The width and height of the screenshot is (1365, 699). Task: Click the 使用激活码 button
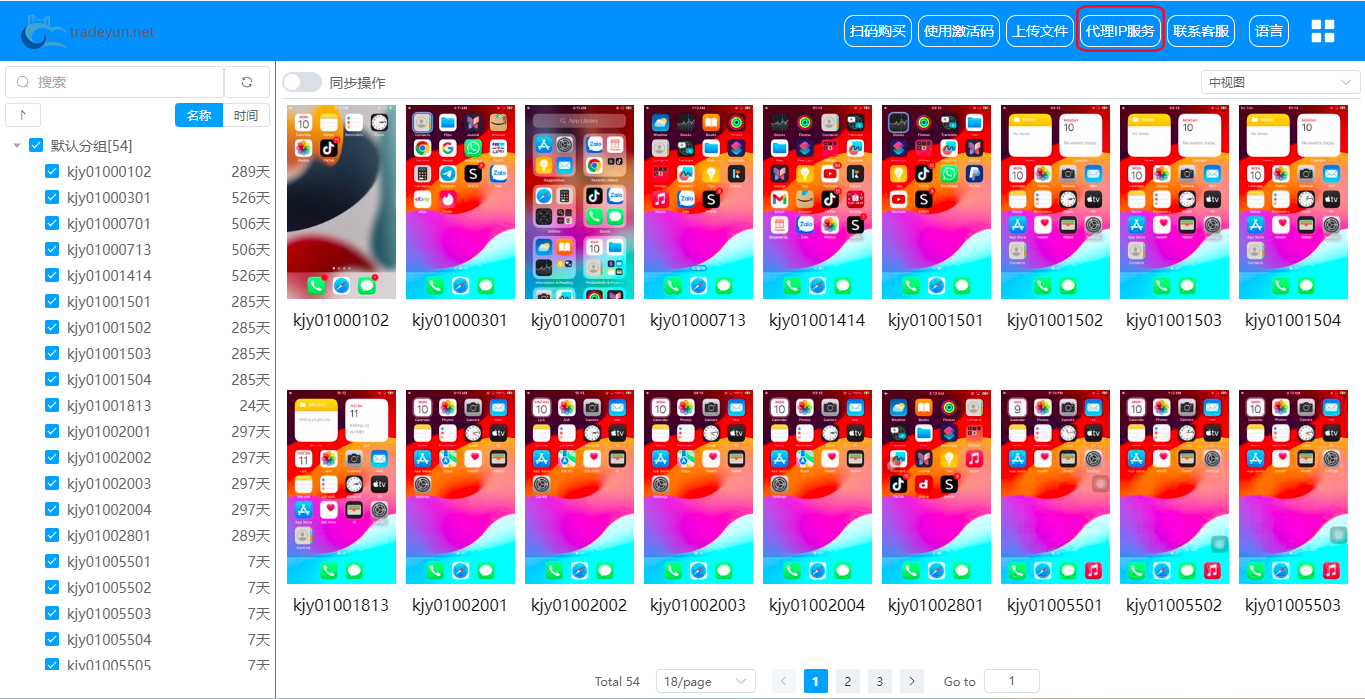(959, 31)
